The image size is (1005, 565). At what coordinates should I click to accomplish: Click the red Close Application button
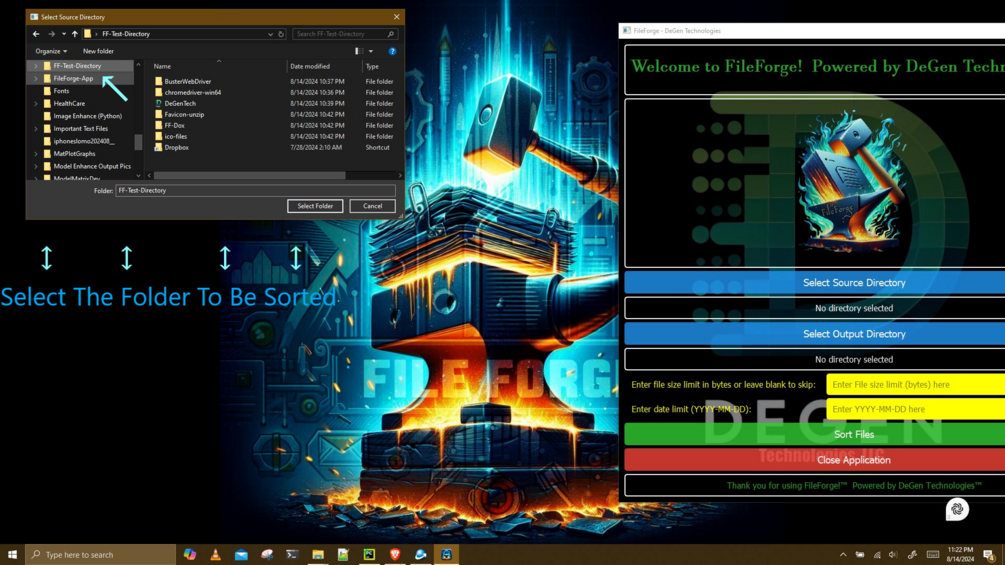click(x=815, y=460)
